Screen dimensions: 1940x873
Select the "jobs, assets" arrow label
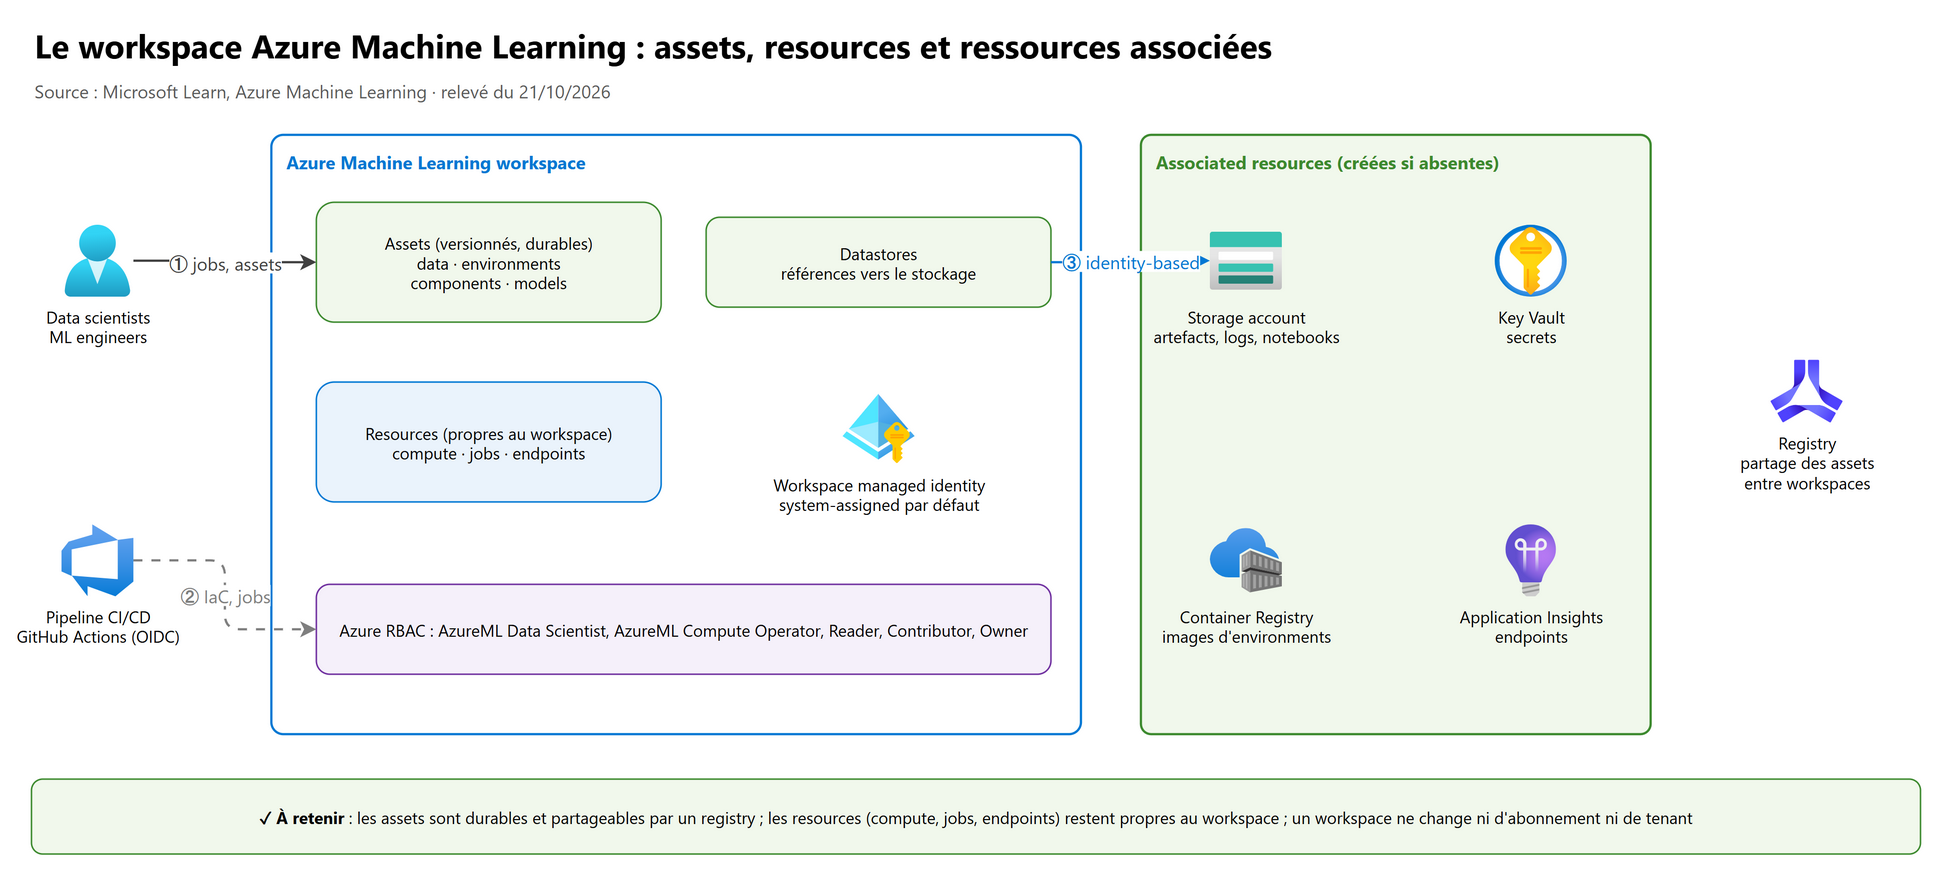point(226,264)
